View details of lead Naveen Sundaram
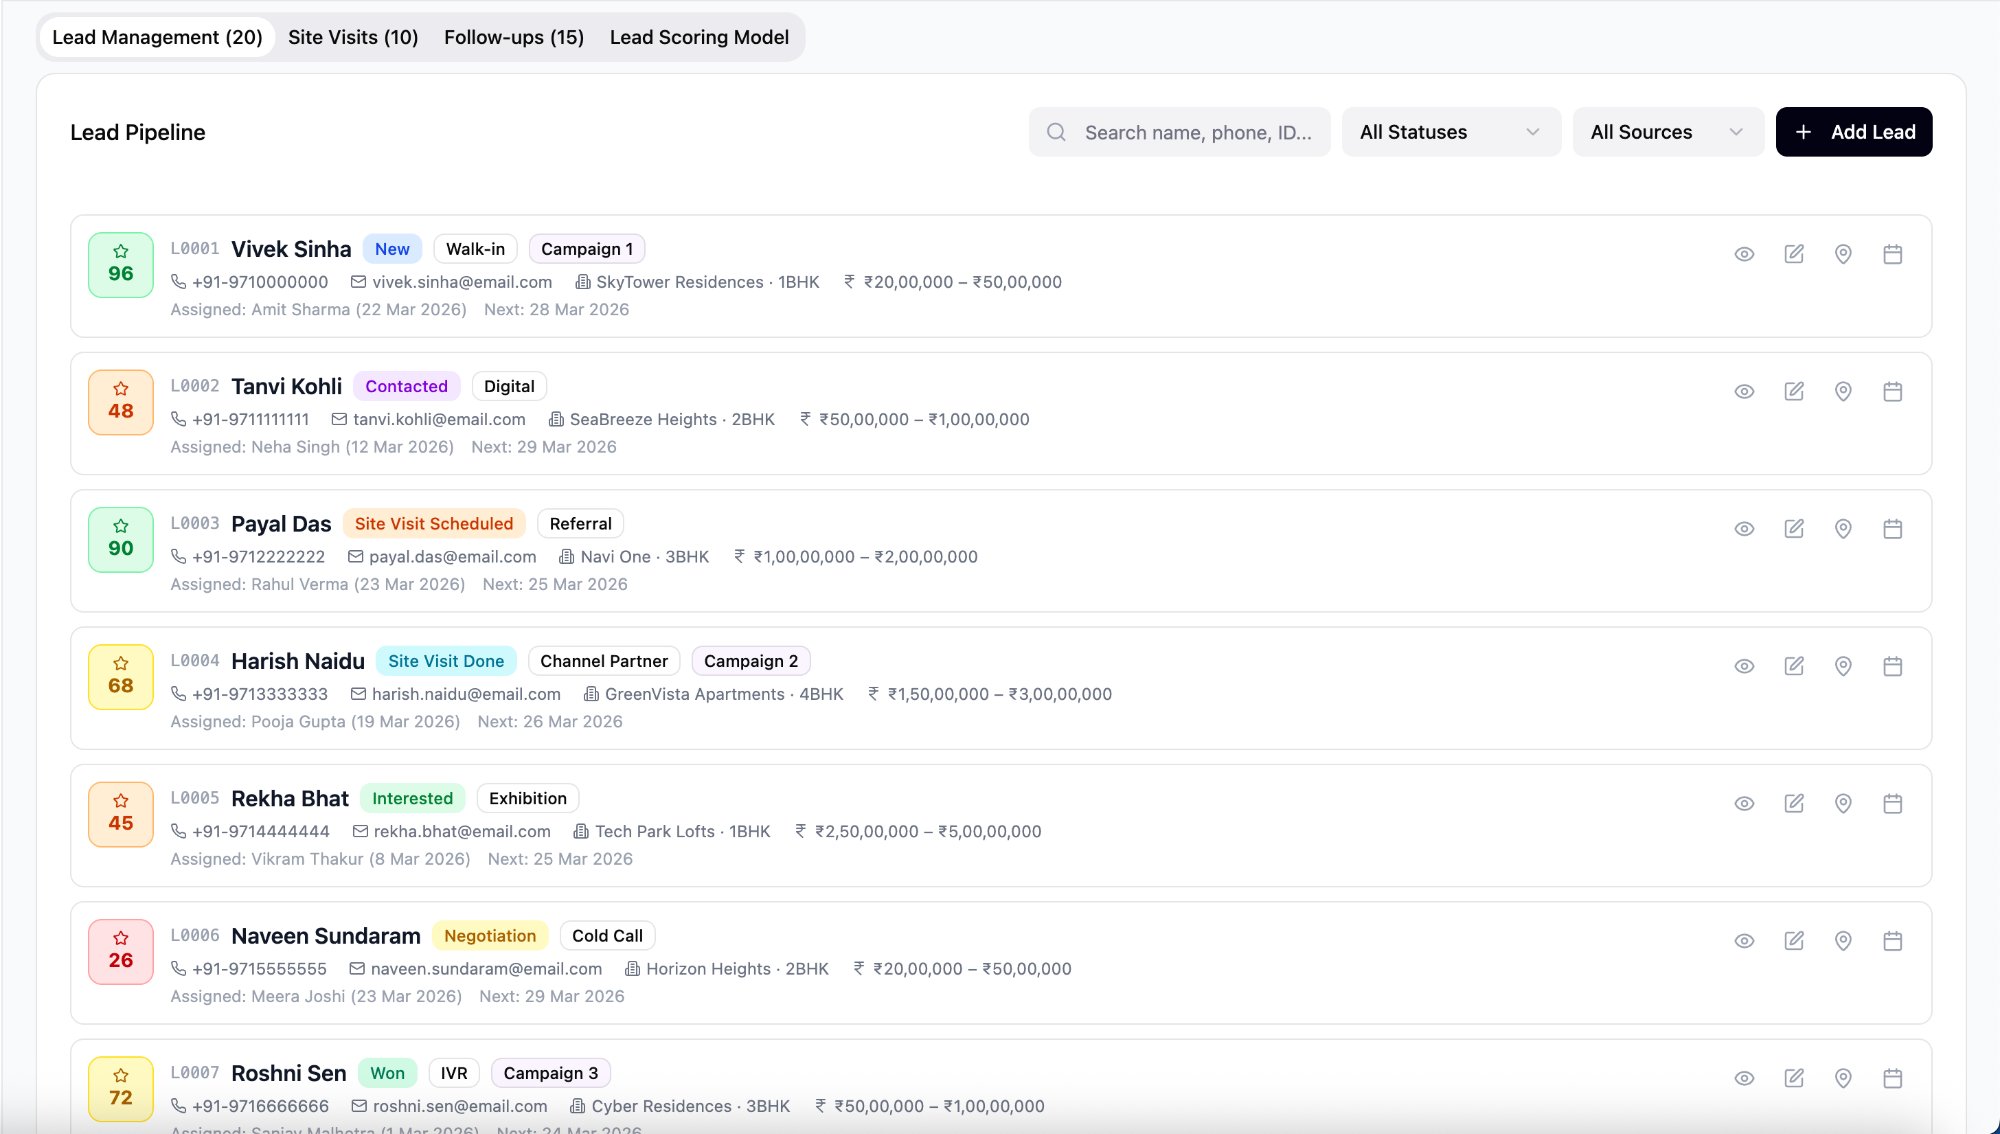The width and height of the screenshot is (2000, 1134). point(1744,940)
